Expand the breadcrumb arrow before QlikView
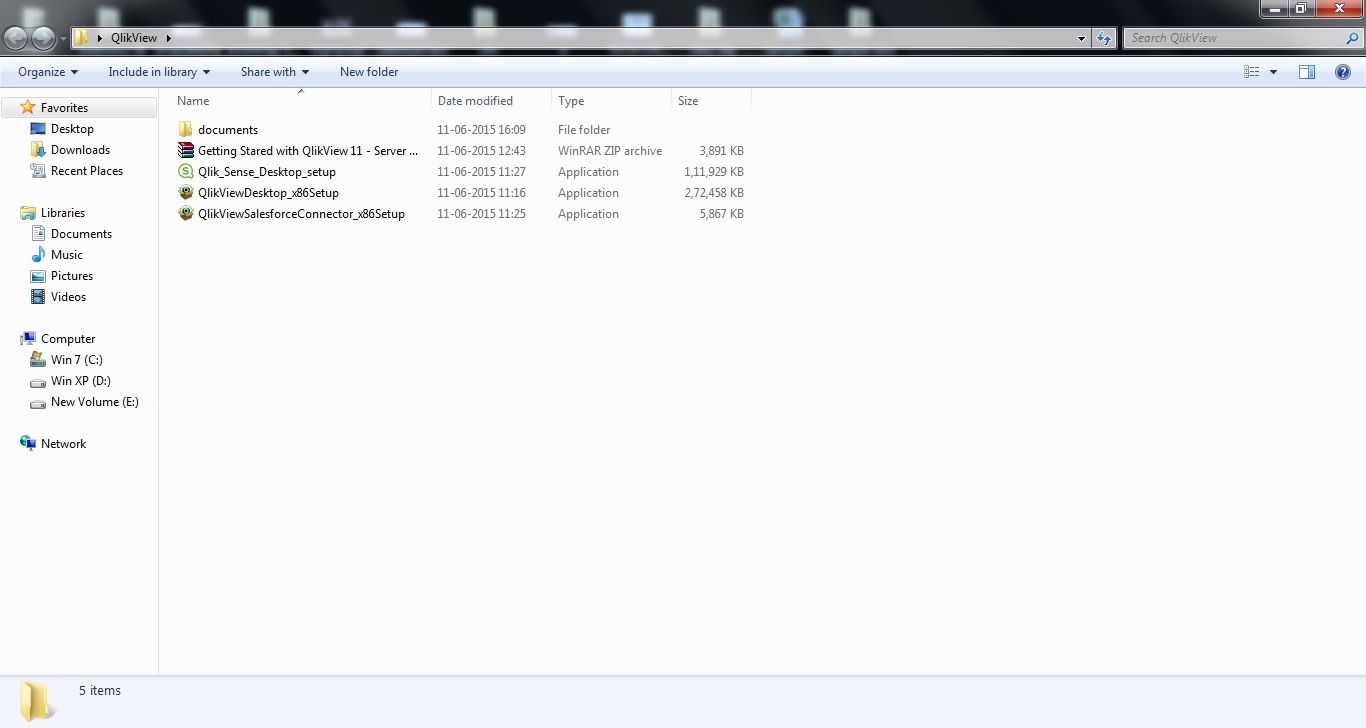The image size is (1366, 728). 100,38
